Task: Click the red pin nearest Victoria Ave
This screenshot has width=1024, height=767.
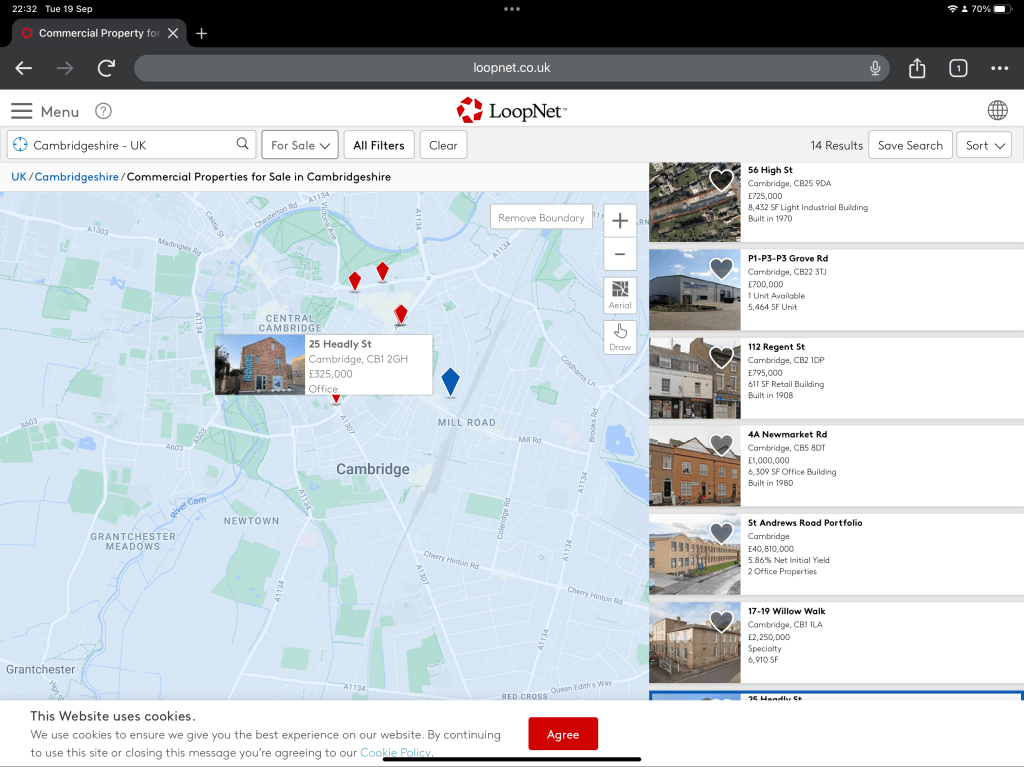Action: point(355,282)
